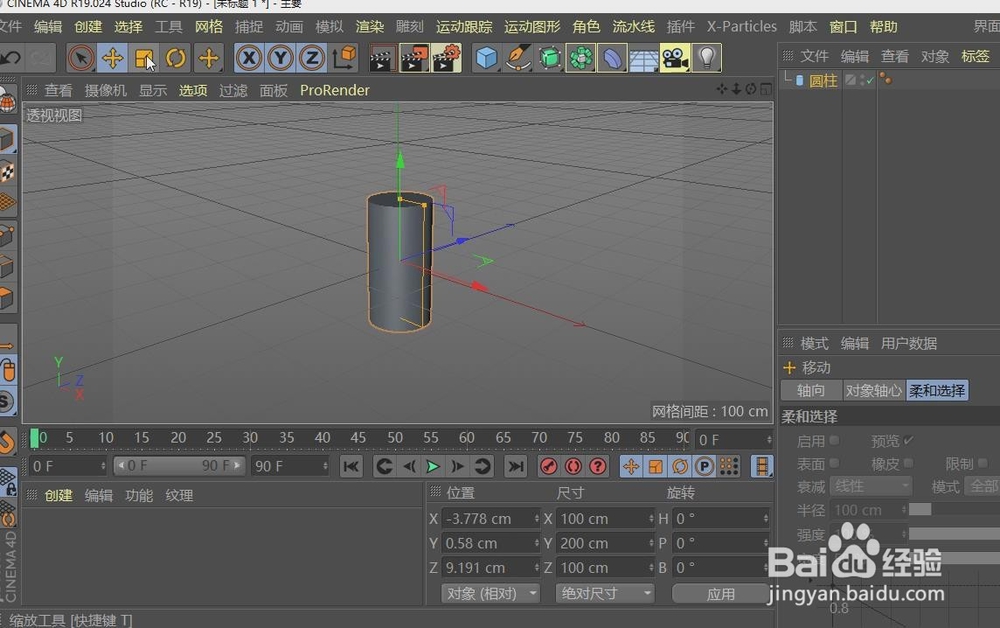Click the Bend deformer icon
Viewport: 1000px width, 628px height.
click(612, 58)
